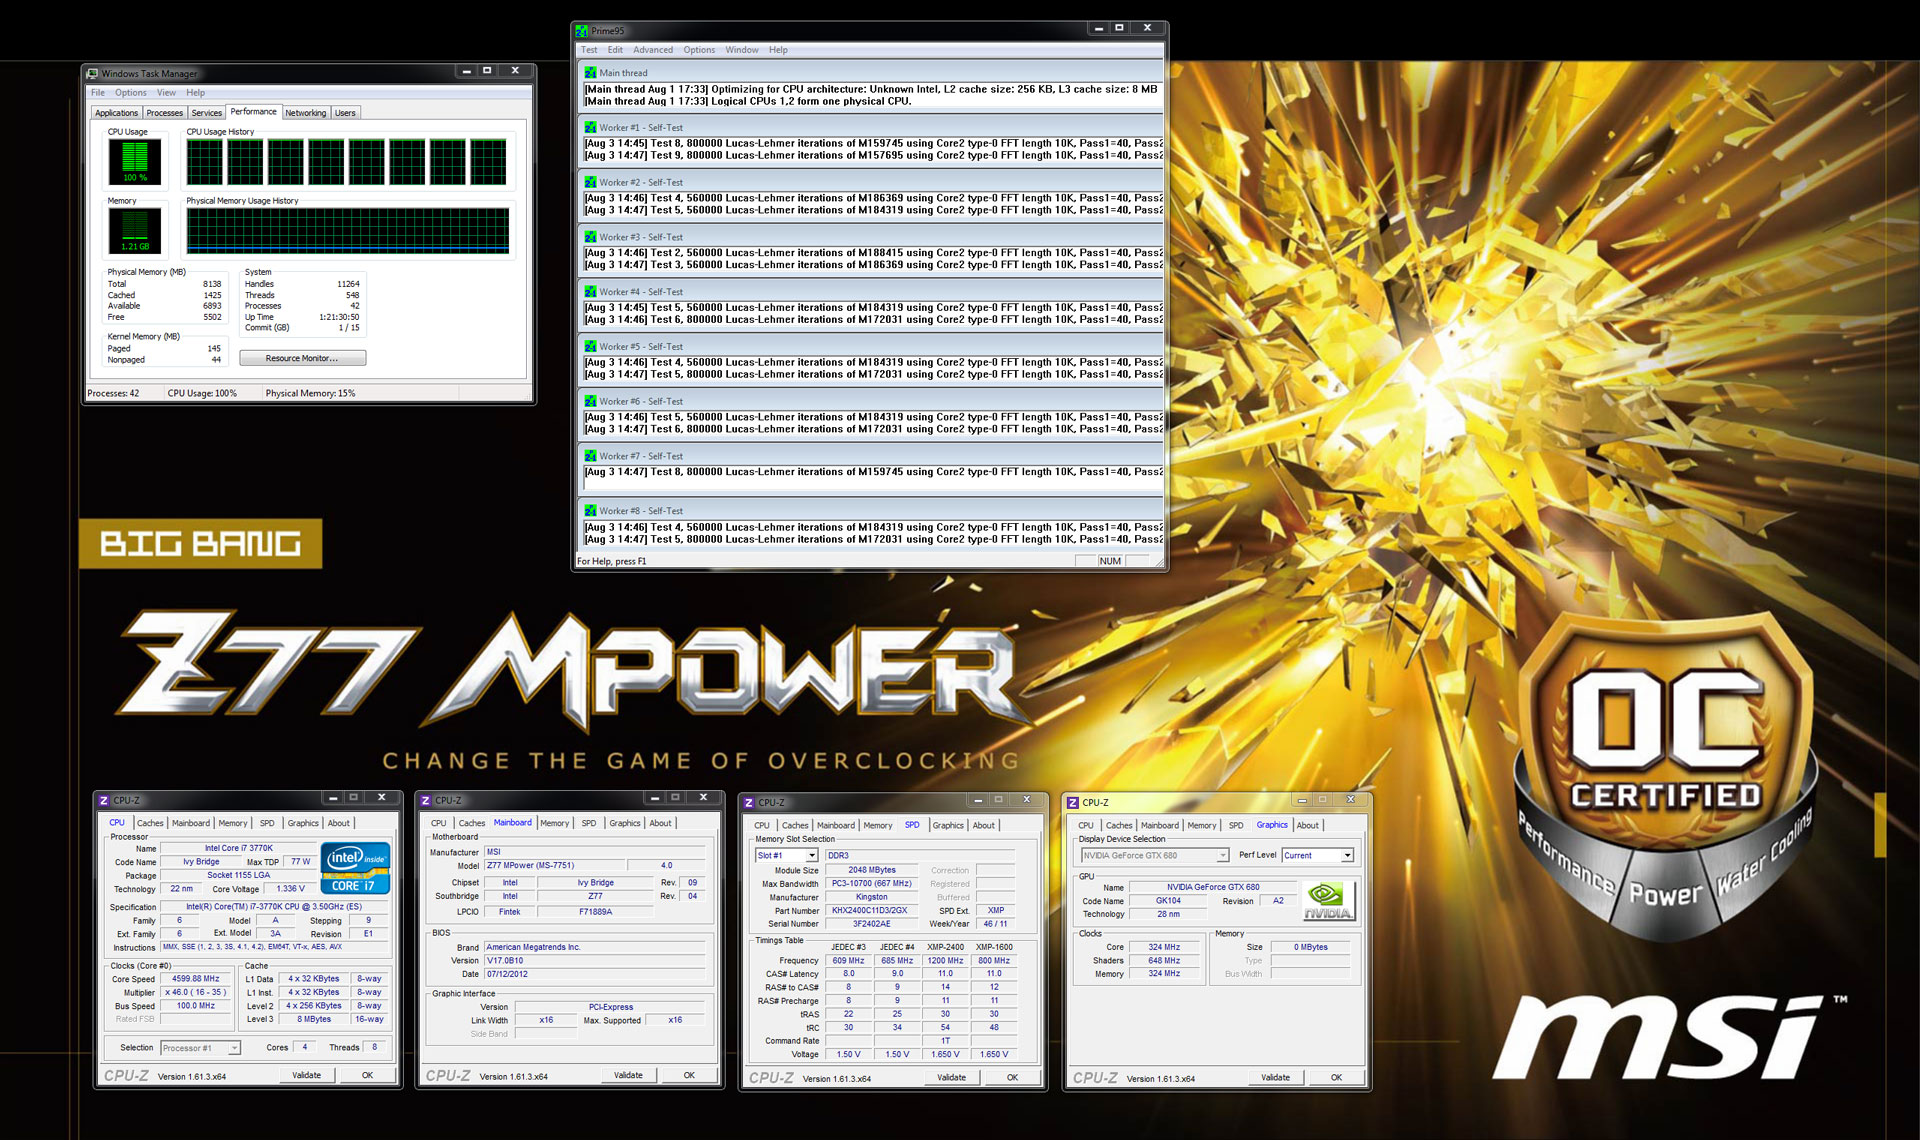Click the Worker #8 Self-Test window icon
The image size is (1920, 1140).
(590, 511)
